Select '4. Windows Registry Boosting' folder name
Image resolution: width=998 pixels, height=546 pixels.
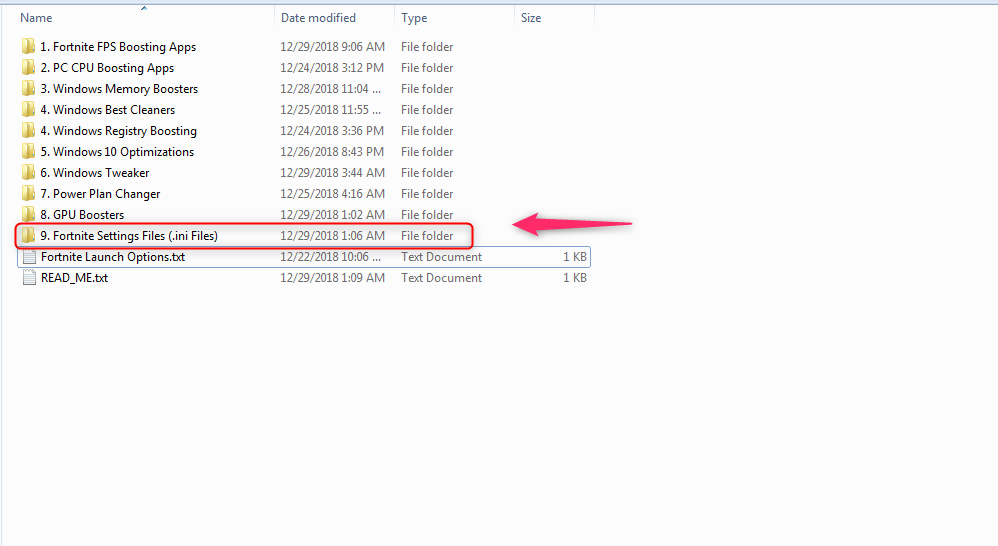point(118,131)
